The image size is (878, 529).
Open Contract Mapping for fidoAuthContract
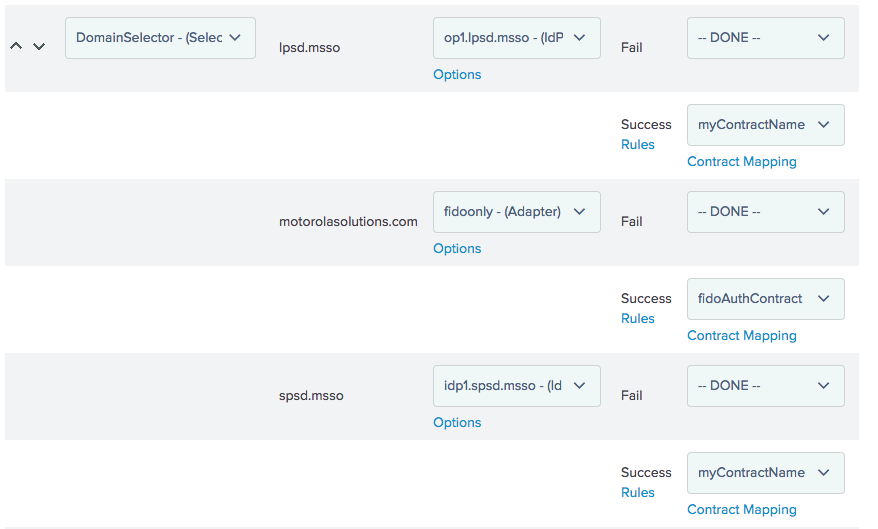tap(741, 336)
